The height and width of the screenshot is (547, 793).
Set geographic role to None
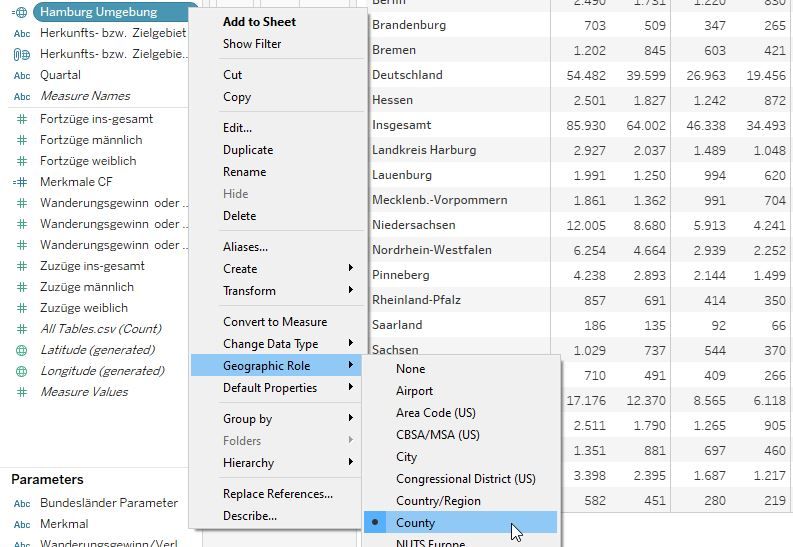point(410,369)
